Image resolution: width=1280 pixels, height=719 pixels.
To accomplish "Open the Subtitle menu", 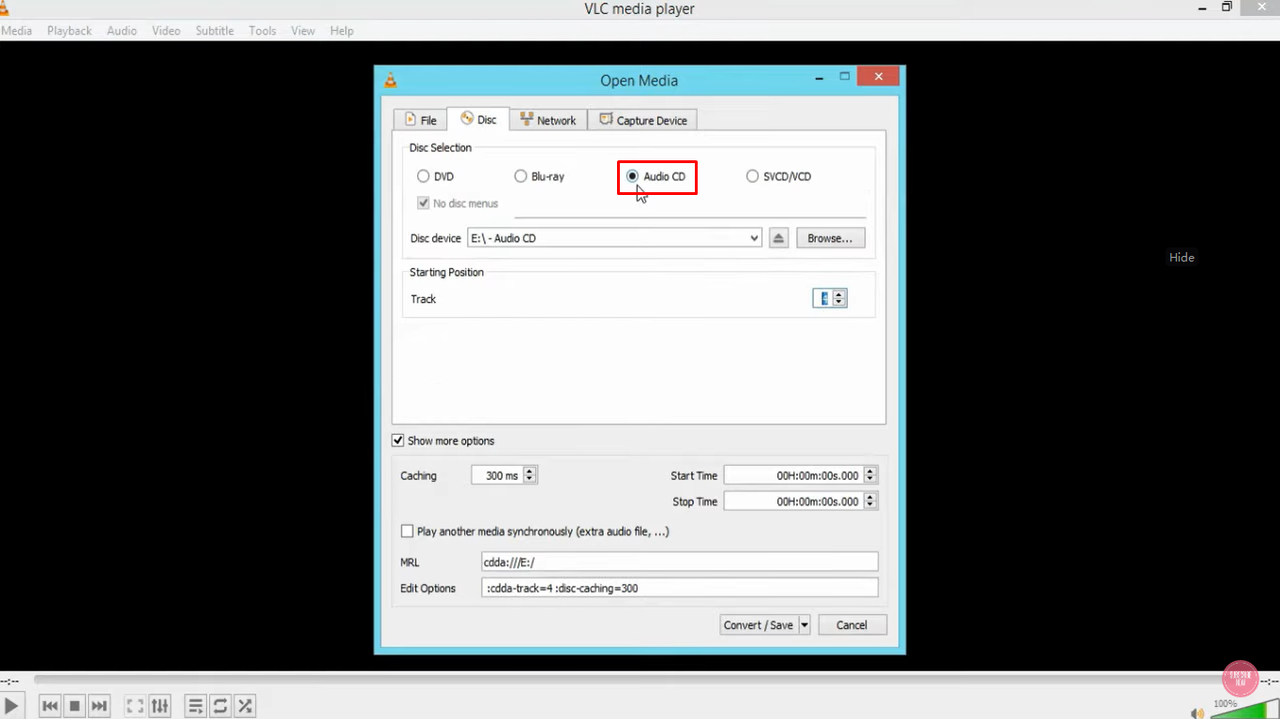I will 215,31.
